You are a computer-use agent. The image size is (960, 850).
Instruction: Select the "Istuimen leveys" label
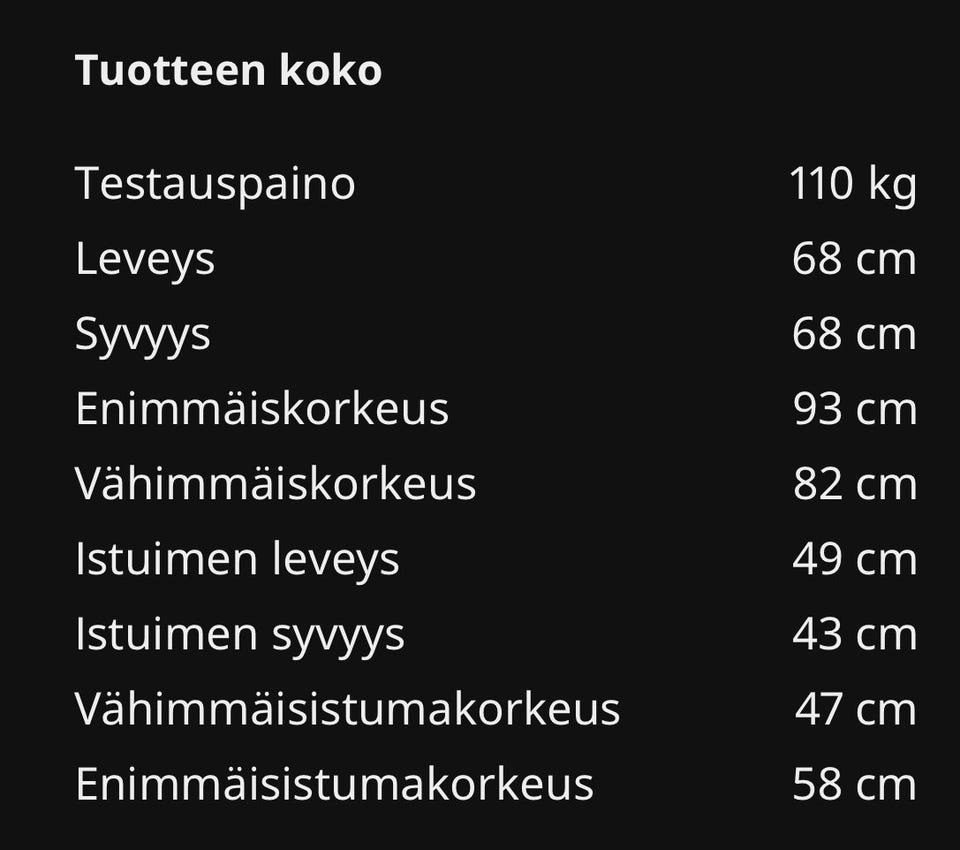[x=237, y=559]
